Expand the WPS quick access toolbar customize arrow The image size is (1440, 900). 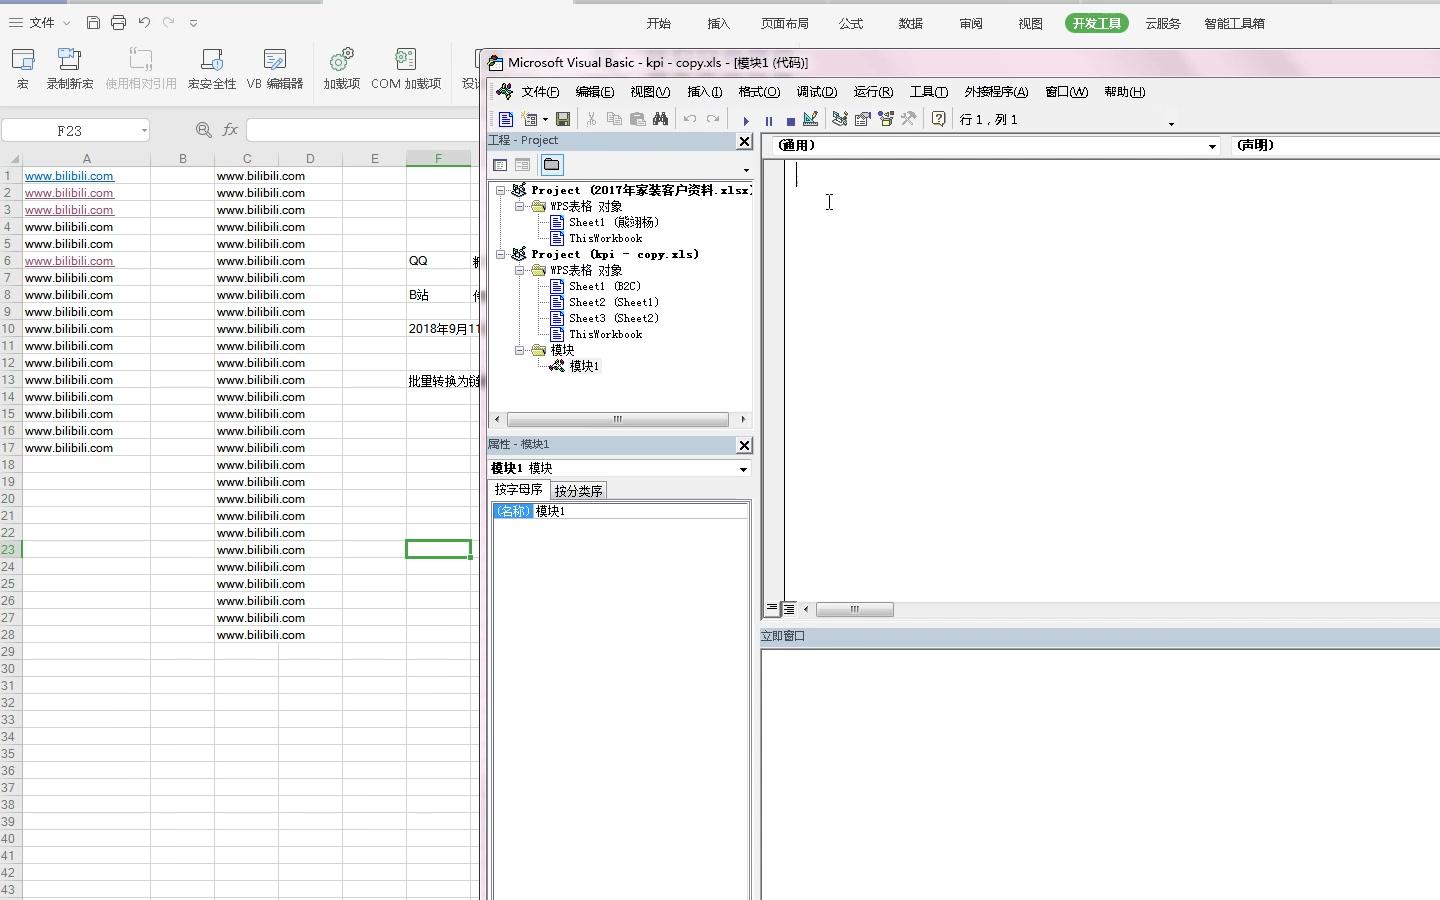[x=193, y=23]
